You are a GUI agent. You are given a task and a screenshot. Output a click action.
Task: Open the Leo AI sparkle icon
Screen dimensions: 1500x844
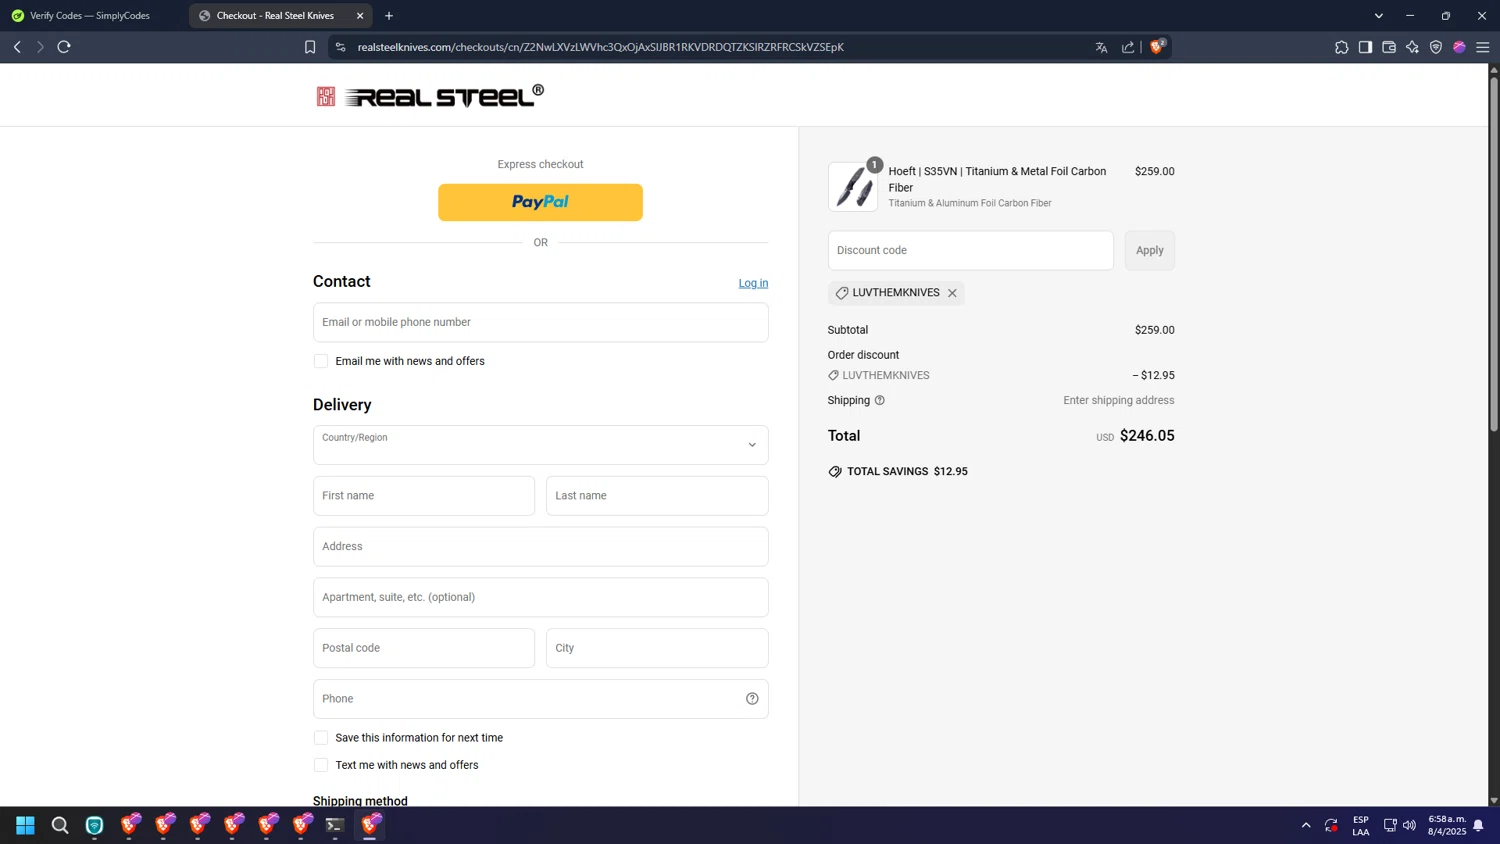(1412, 47)
